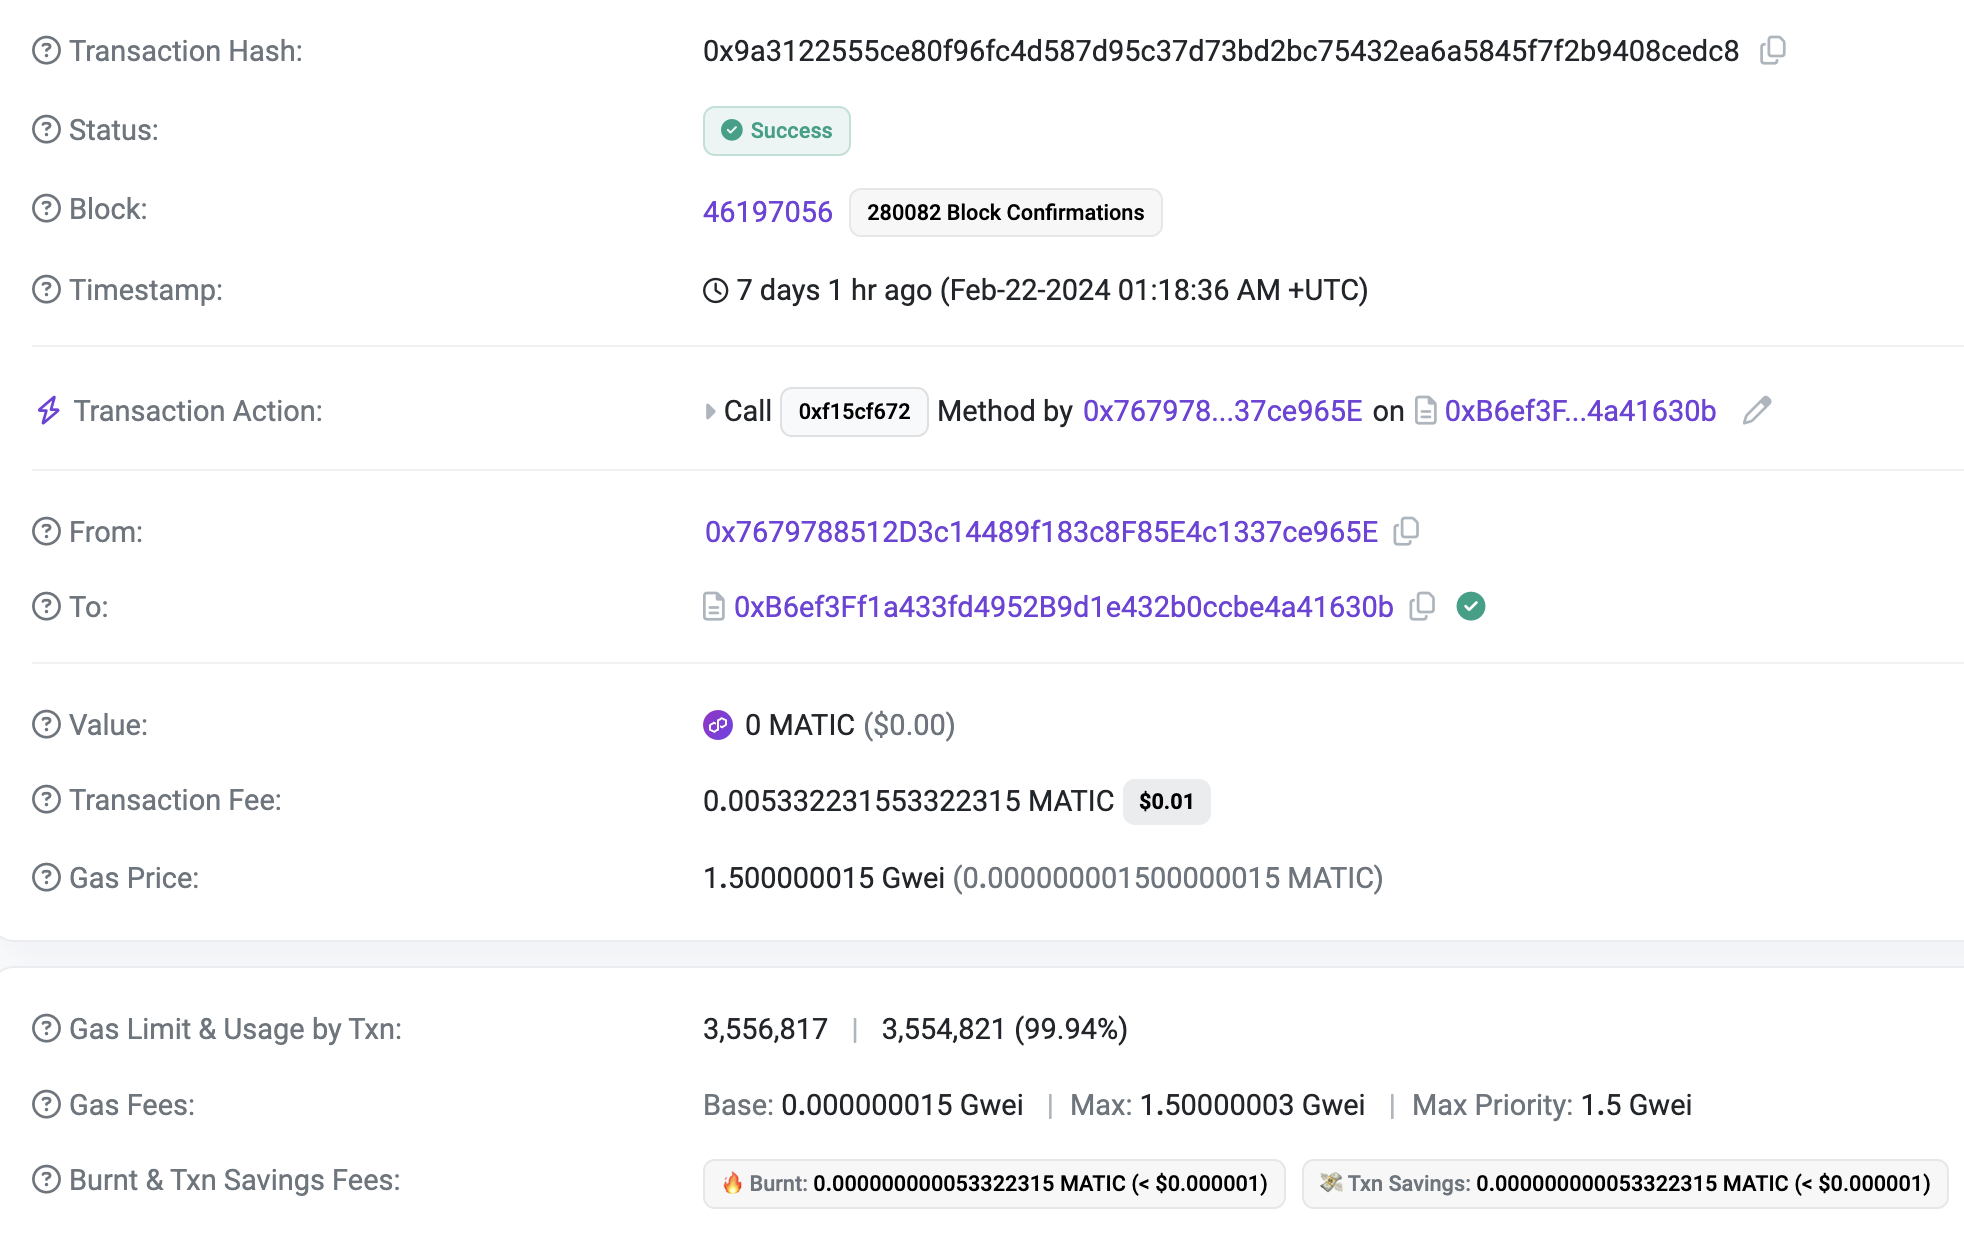Click help icon beside Burnt & Txn Savings Fees
The image size is (1964, 1242).
(x=46, y=1179)
